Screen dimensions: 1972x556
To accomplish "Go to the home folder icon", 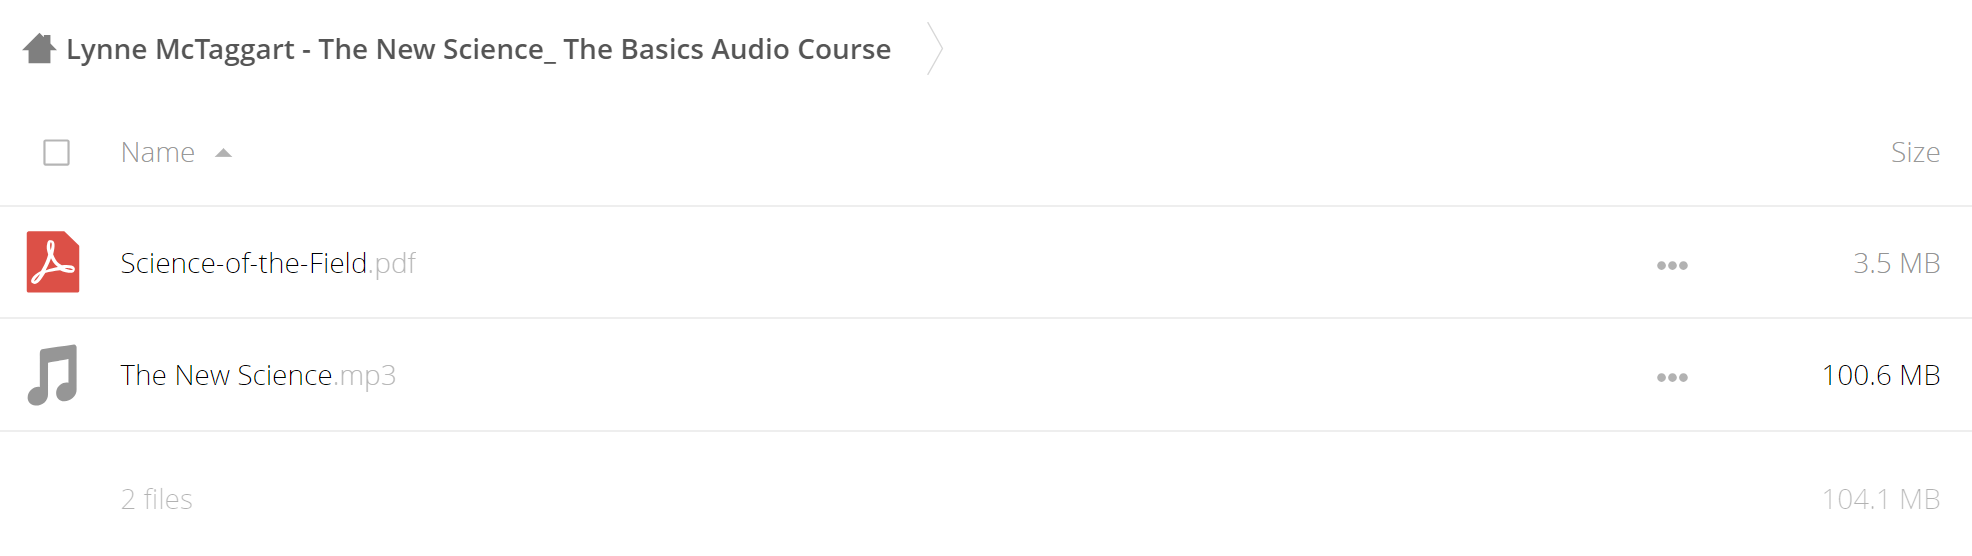I will tap(39, 48).
